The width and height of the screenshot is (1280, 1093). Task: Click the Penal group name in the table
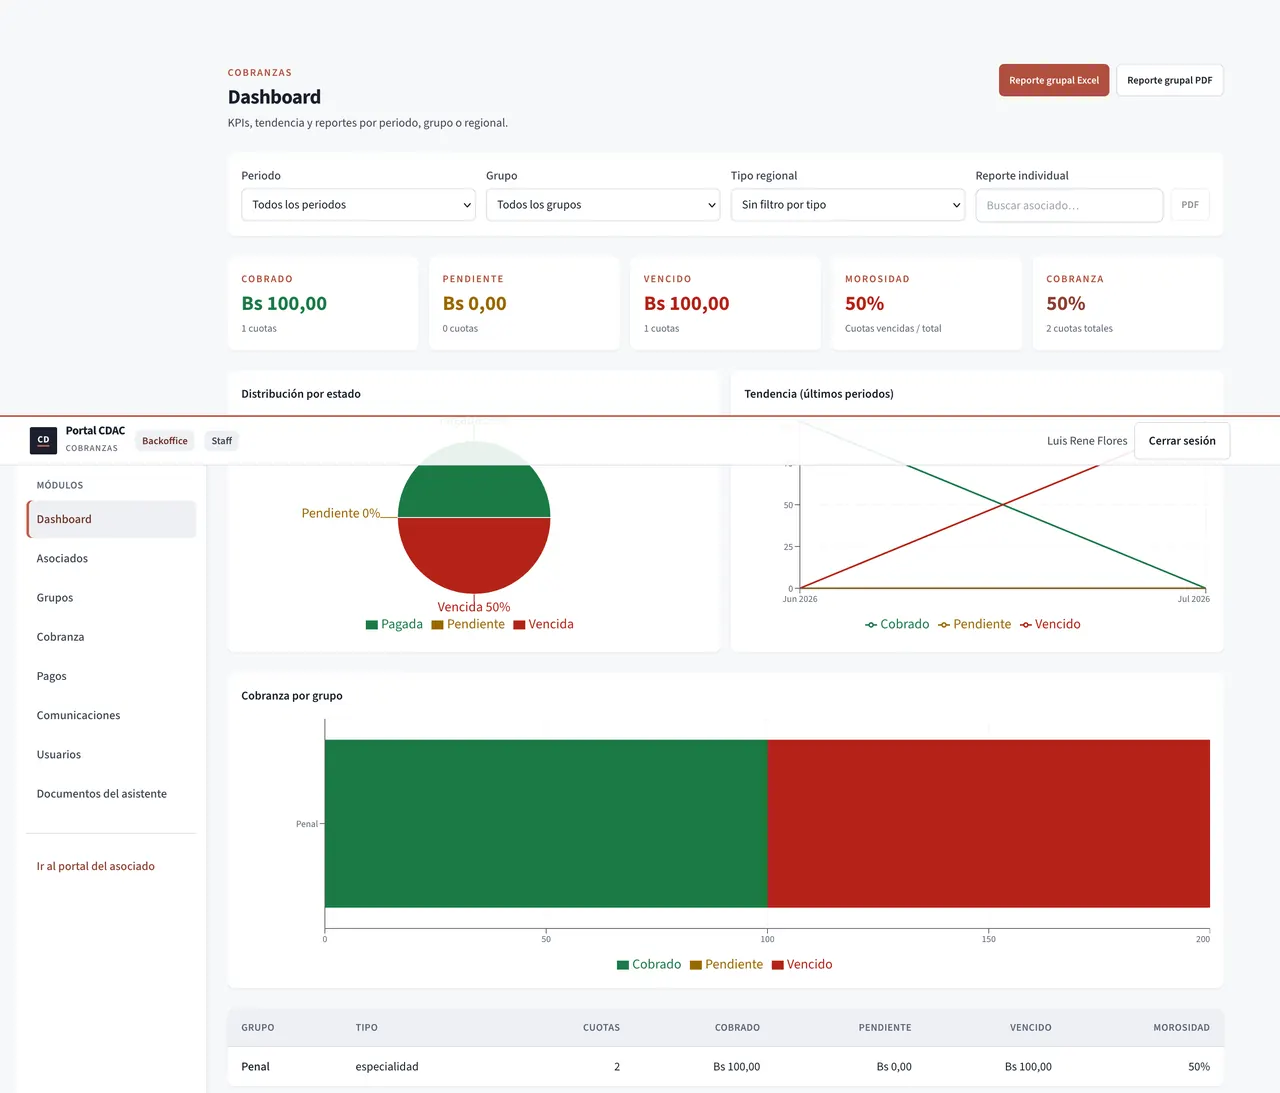click(x=255, y=1067)
